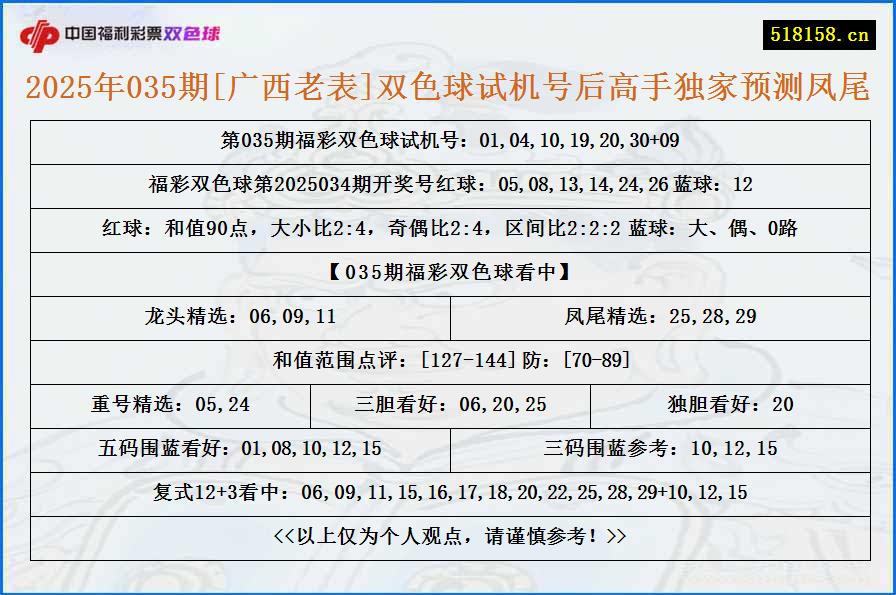Select 龙头精选 numbers 06,09,11
The image size is (896, 595).
tap(238, 318)
